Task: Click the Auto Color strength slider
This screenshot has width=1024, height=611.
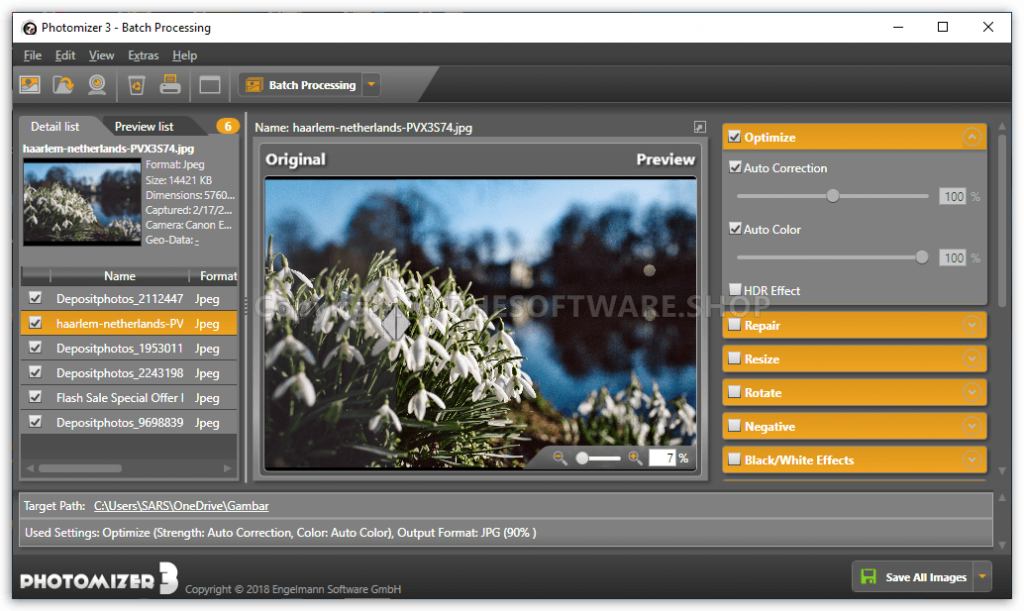Action: 833,257
